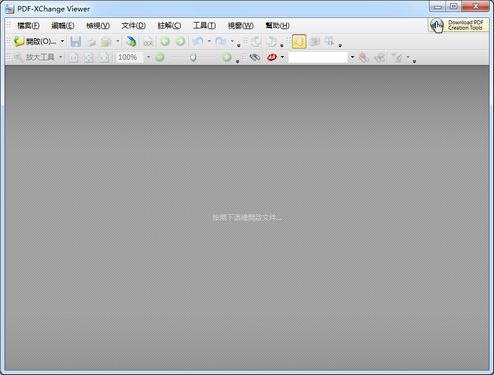
Task: Select the highlighted yellow hand tool
Action: coord(299,42)
